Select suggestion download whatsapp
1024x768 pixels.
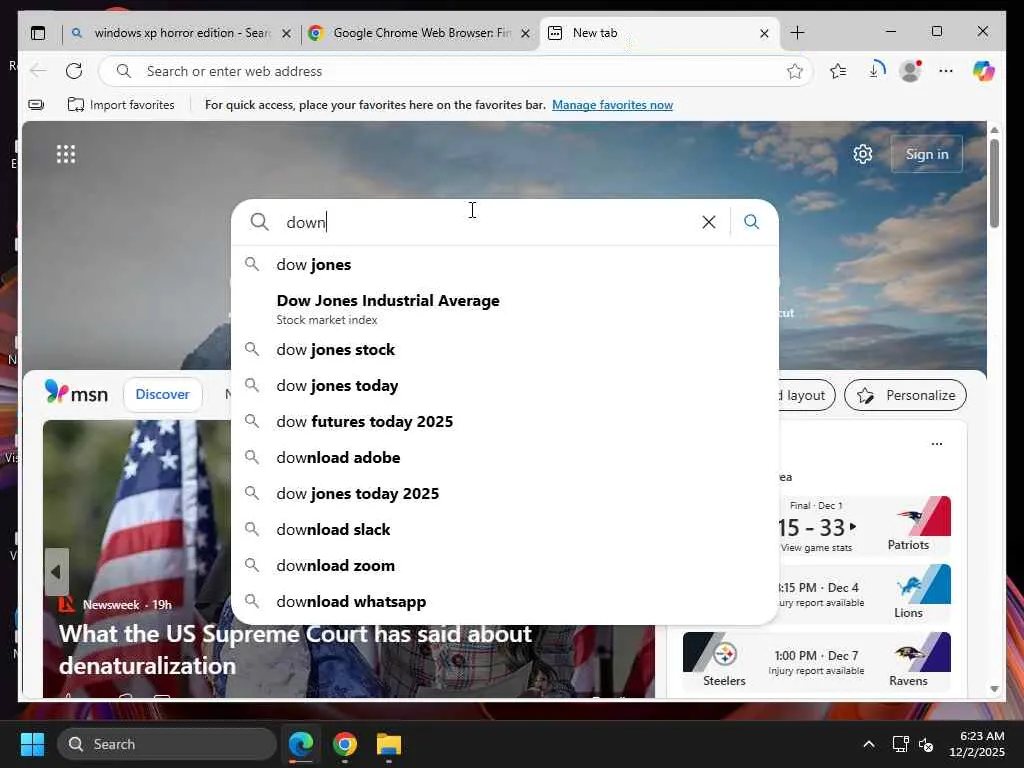click(x=505, y=601)
